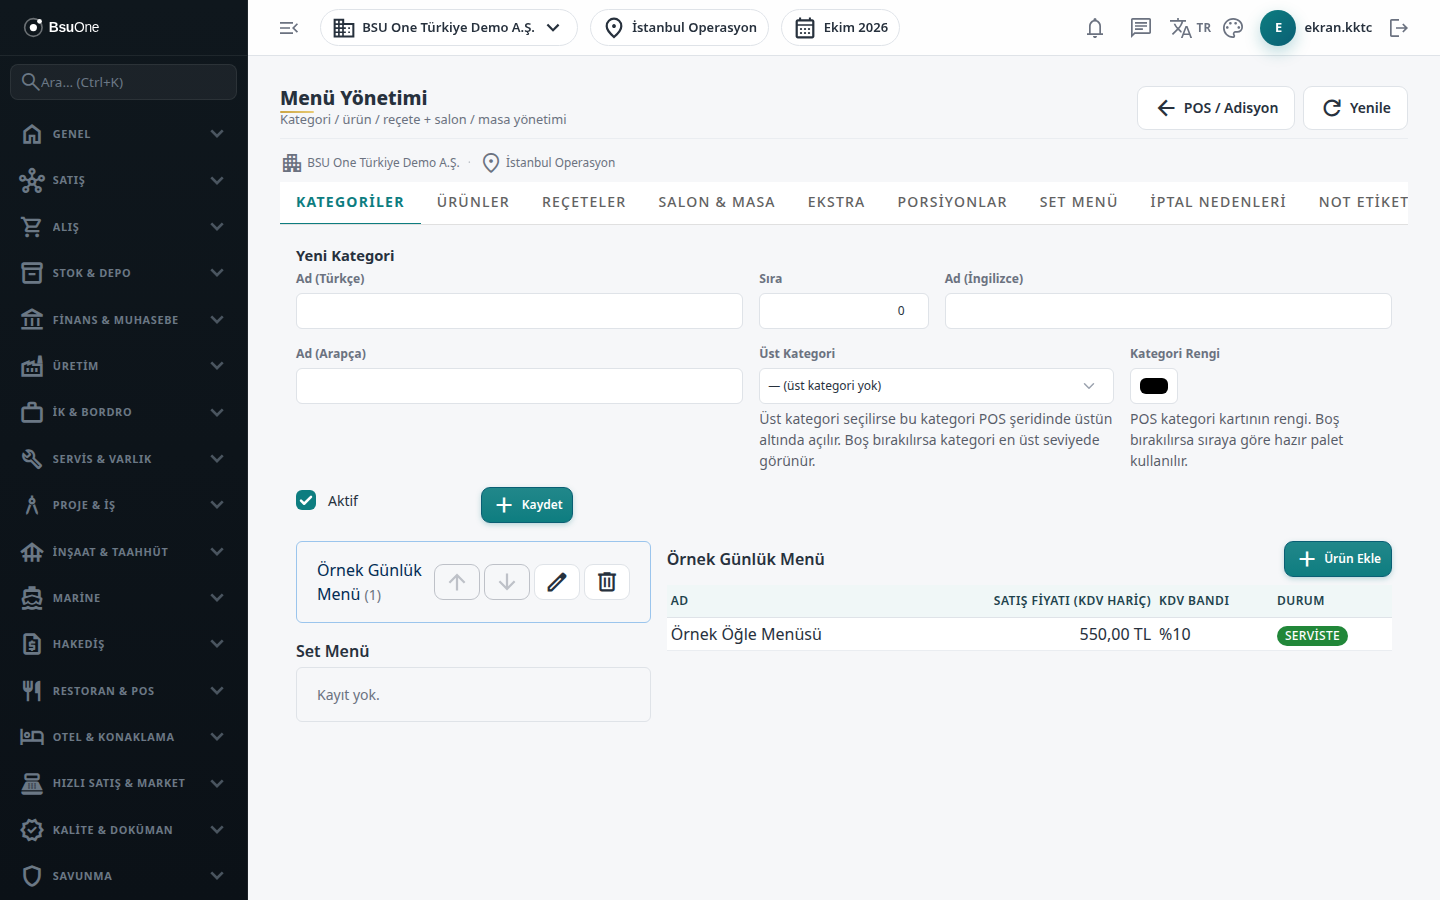Delete Örnek Günlük Menü with the trash icon
This screenshot has width=1440, height=900.
pos(607,582)
